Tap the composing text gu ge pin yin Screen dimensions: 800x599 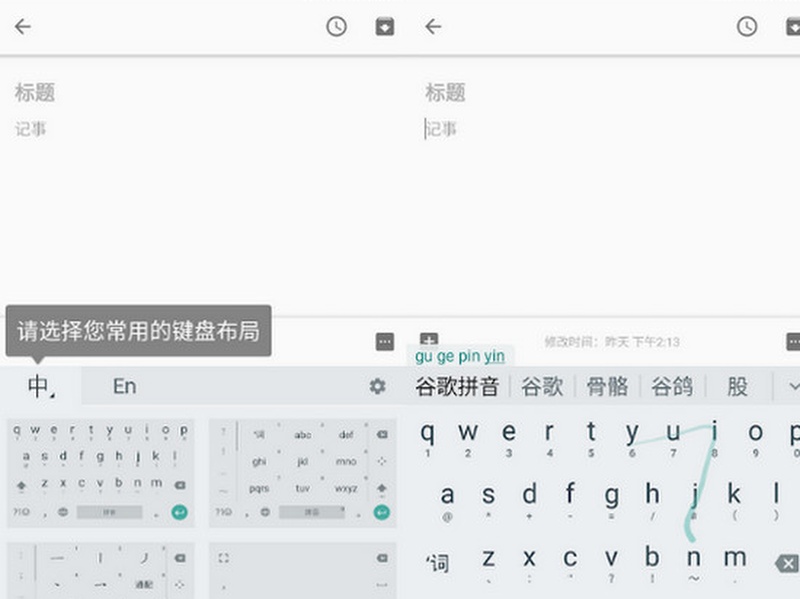click(460, 356)
